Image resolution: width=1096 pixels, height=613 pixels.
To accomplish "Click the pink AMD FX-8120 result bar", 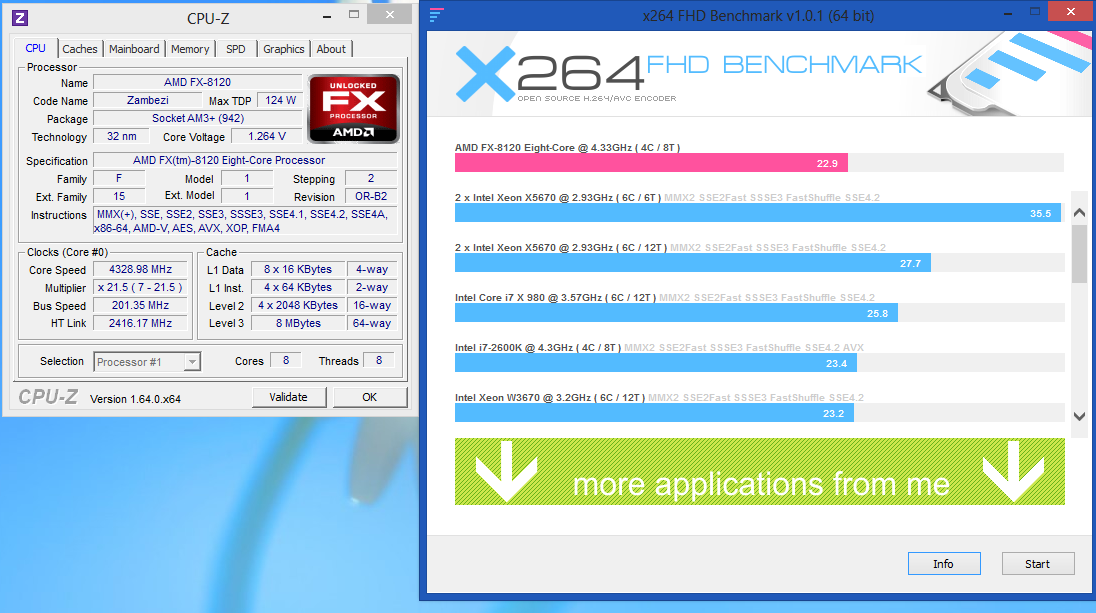I will 651,163.
